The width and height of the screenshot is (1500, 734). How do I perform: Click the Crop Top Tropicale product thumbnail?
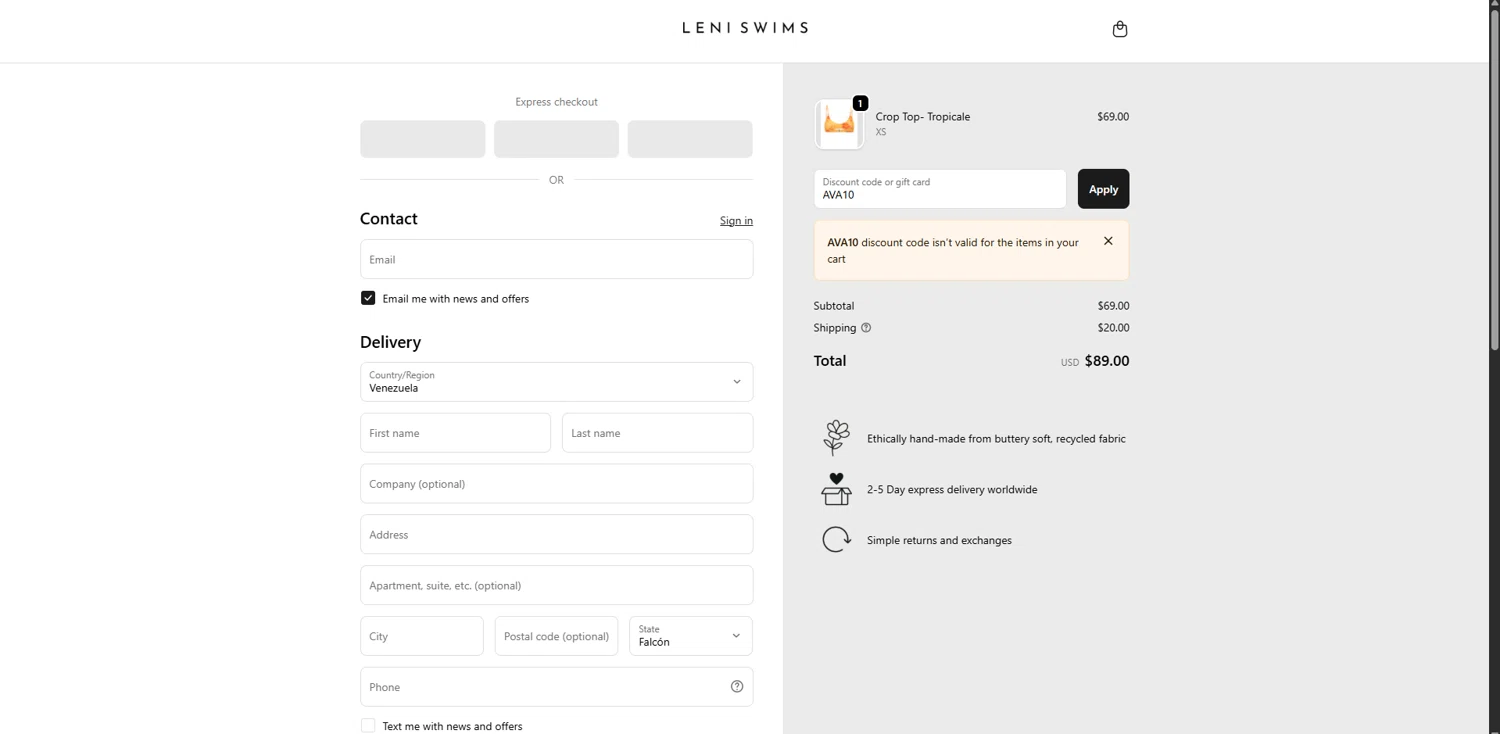click(839, 124)
